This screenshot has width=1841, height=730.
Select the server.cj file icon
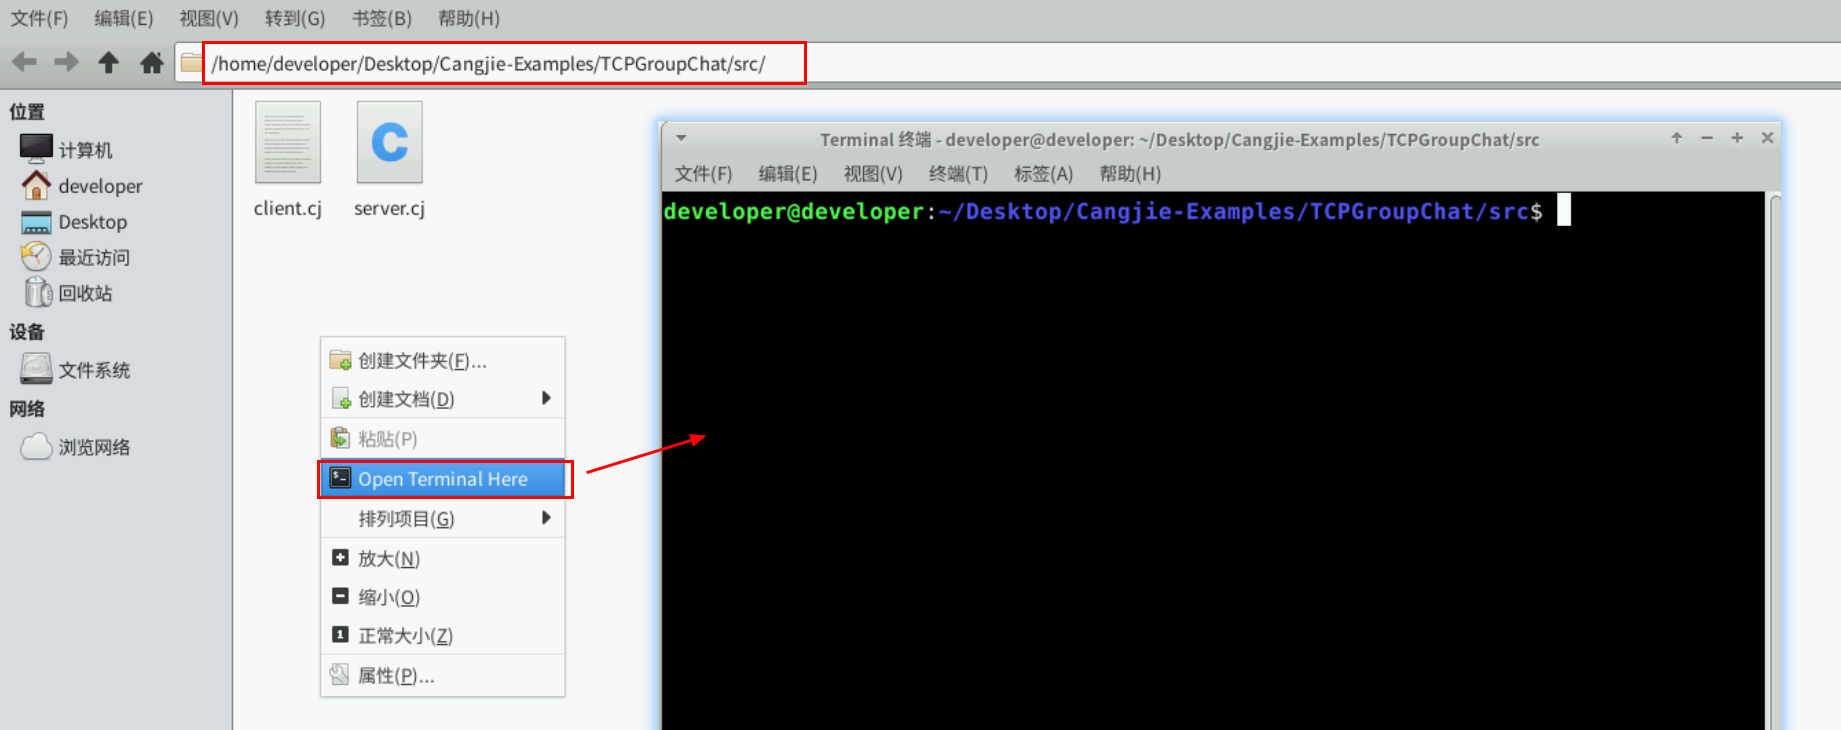(x=390, y=142)
